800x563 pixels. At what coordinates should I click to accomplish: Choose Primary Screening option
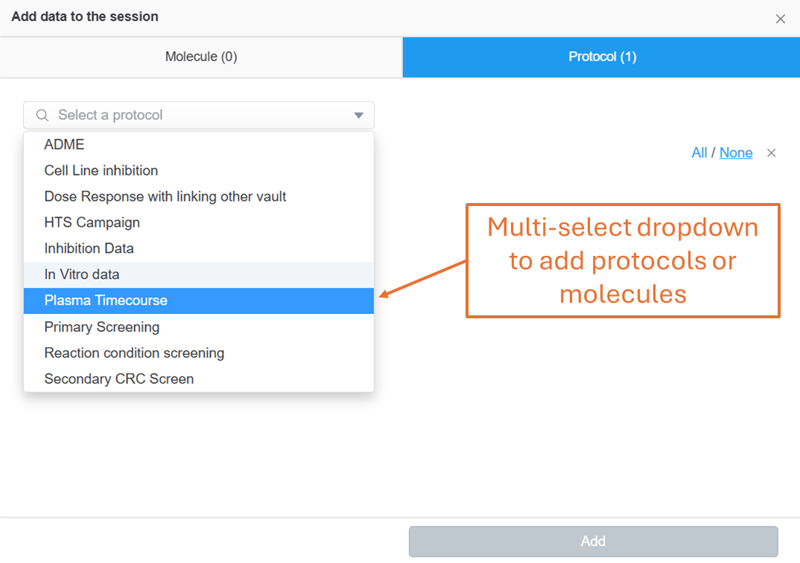(102, 327)
